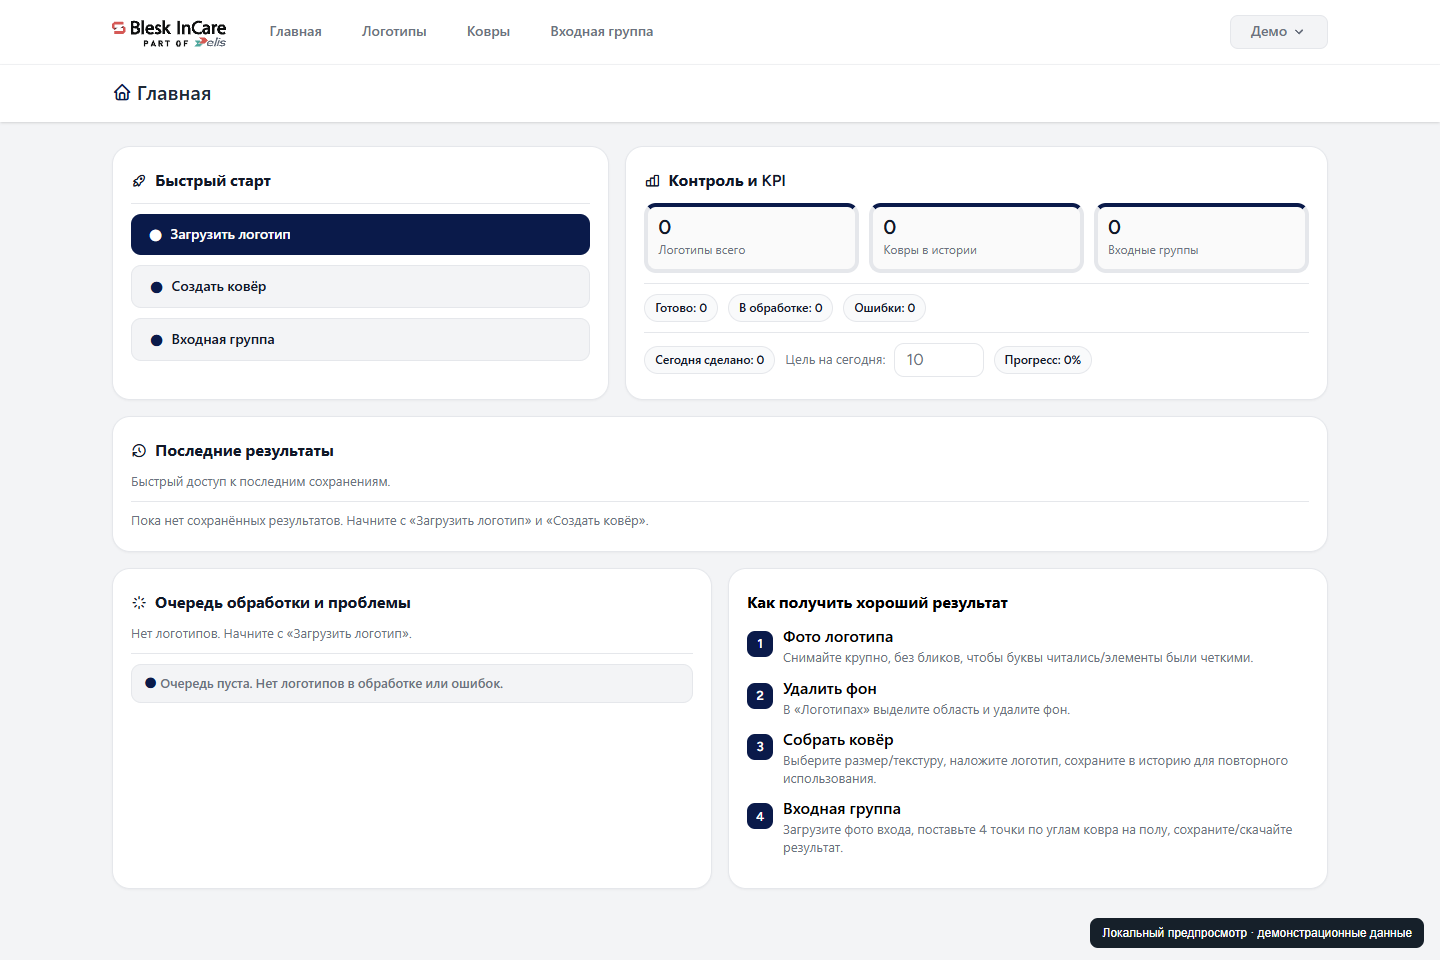Click step number 4 badge for Входная группа

[760, 816]
